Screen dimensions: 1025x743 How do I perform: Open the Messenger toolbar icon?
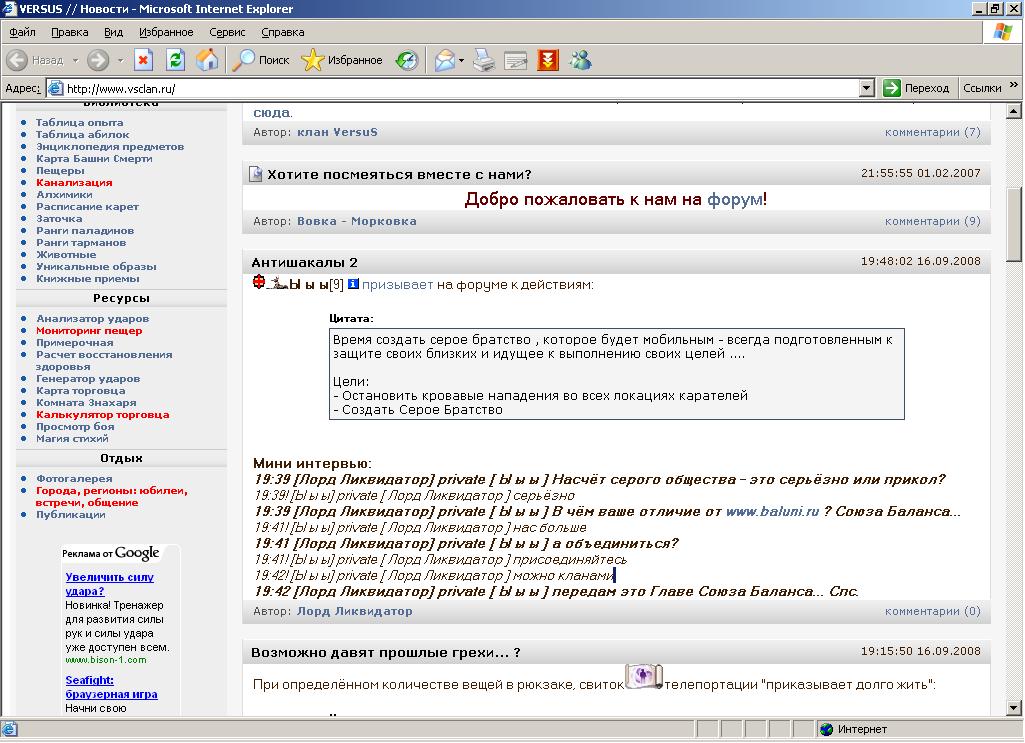point(580,60)
